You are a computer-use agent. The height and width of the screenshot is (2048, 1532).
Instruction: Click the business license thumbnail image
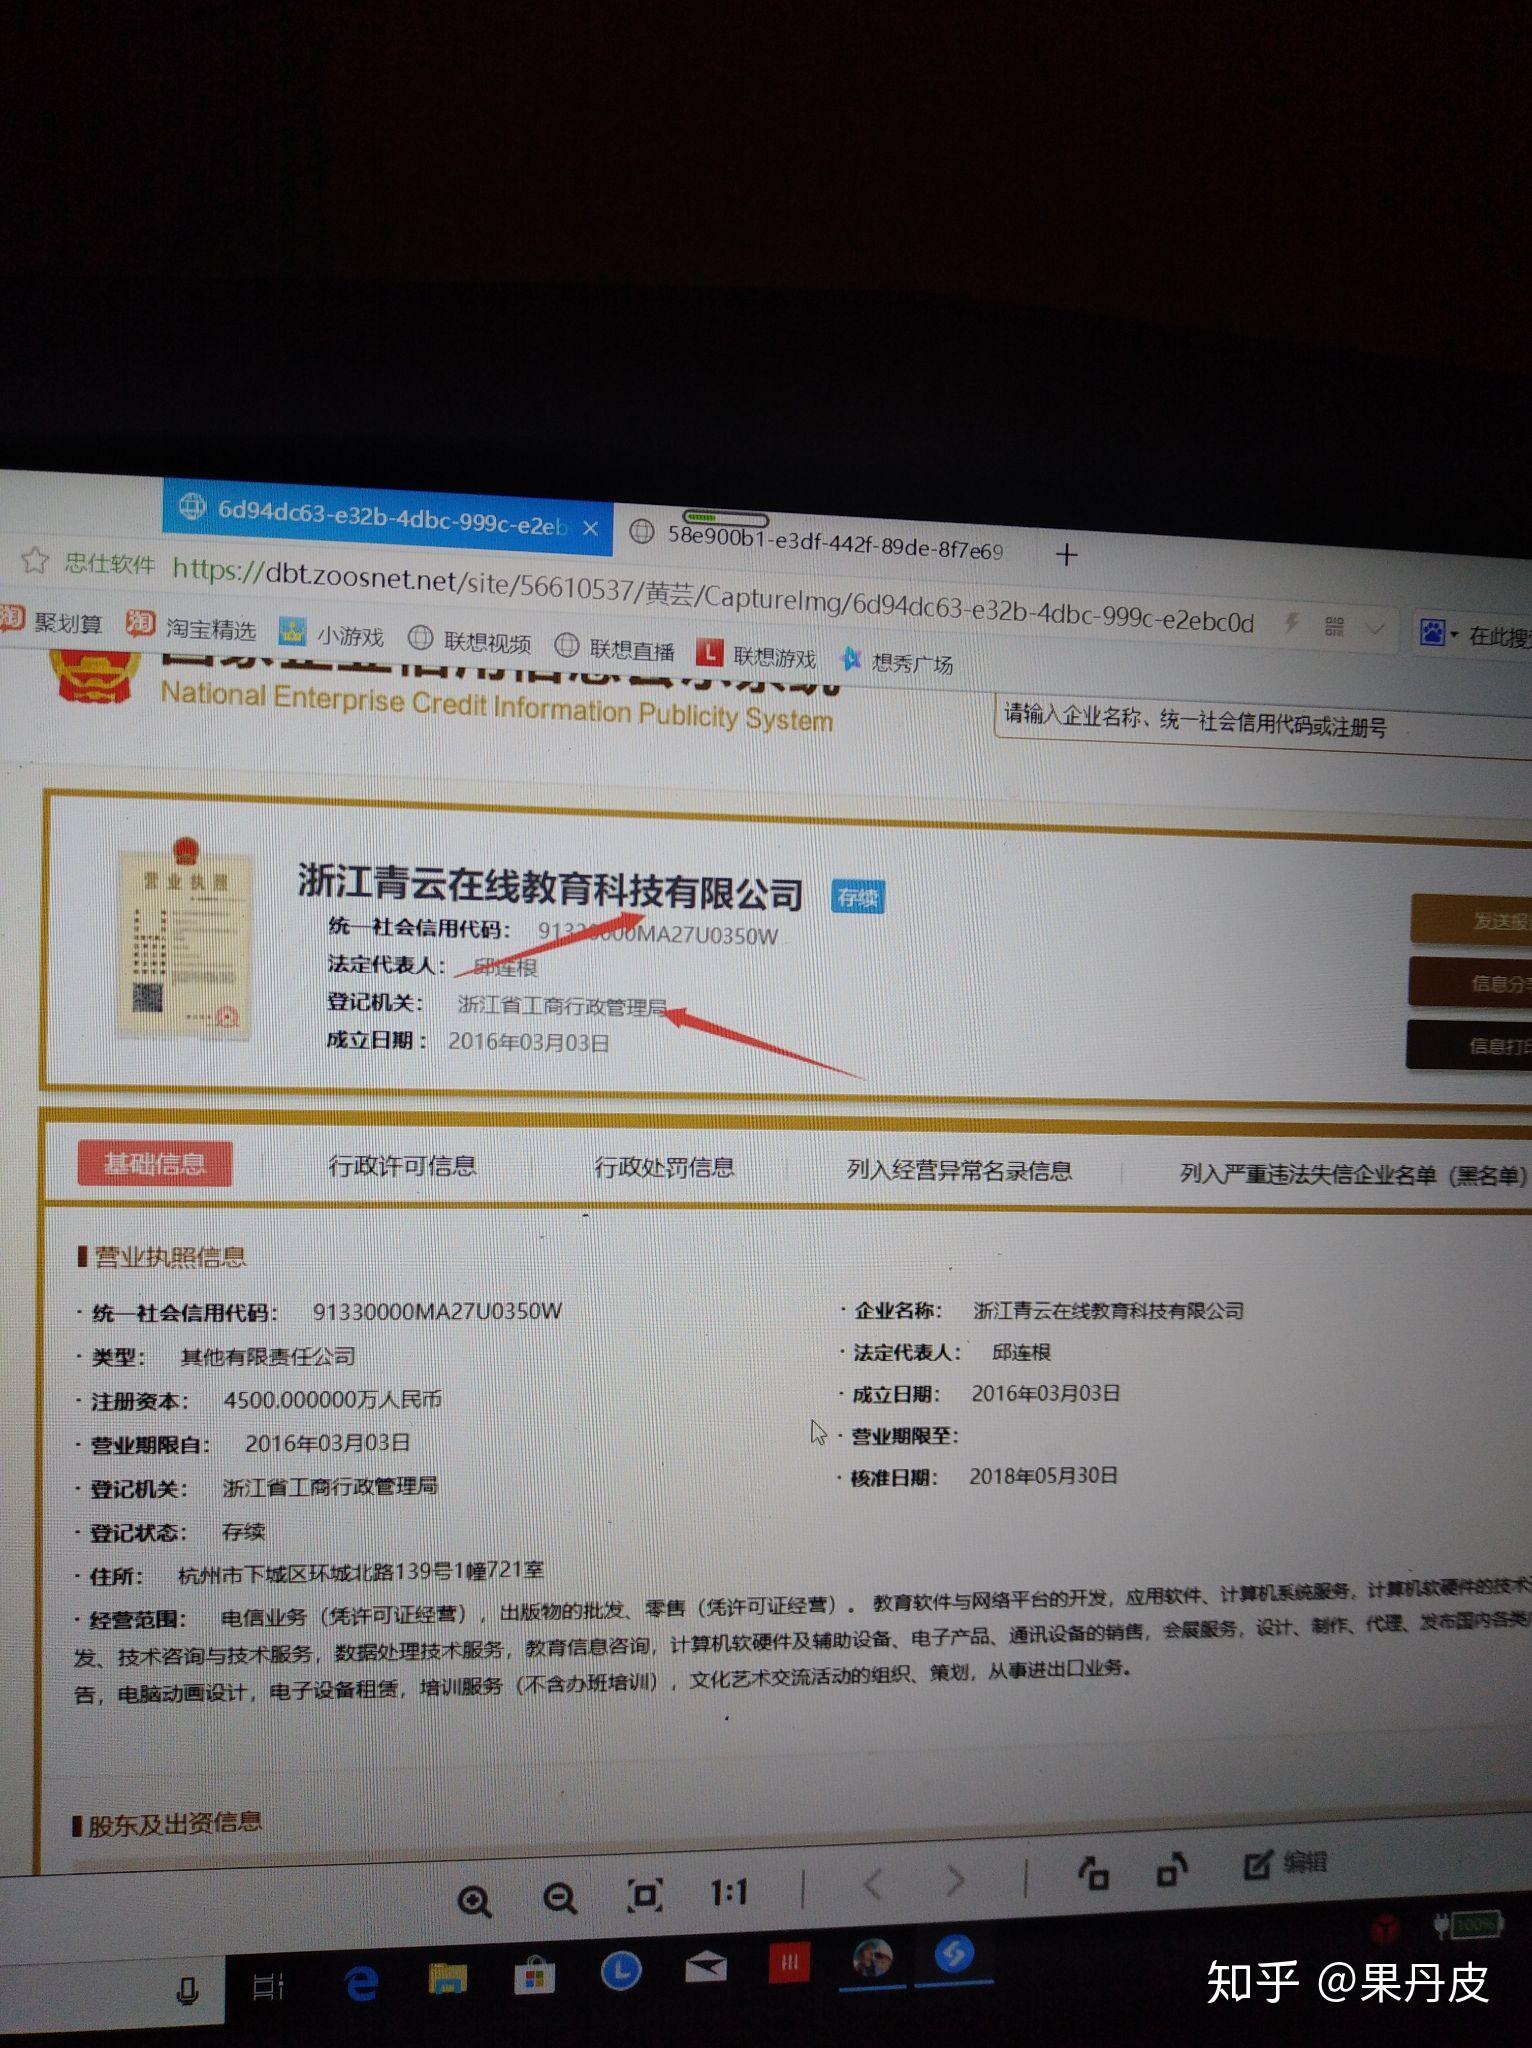coord(183,938)
